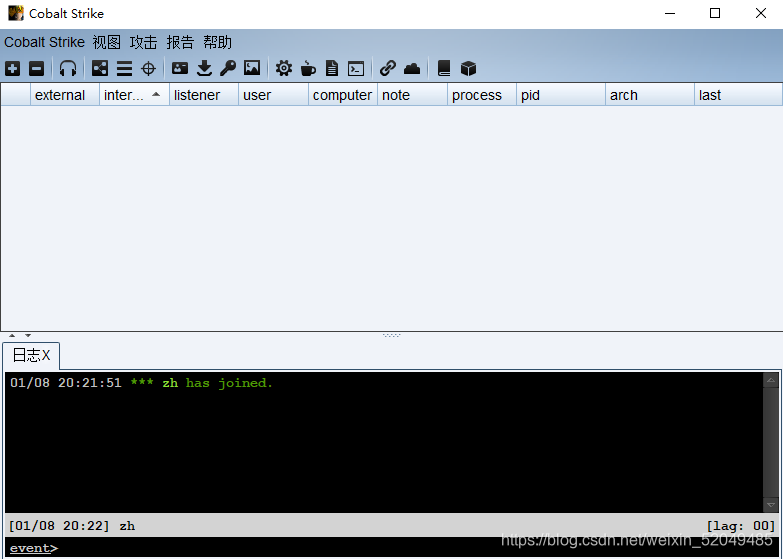Sort by user column header
The width and height of the screenshot is (783, 559).
tap(273, 95)
